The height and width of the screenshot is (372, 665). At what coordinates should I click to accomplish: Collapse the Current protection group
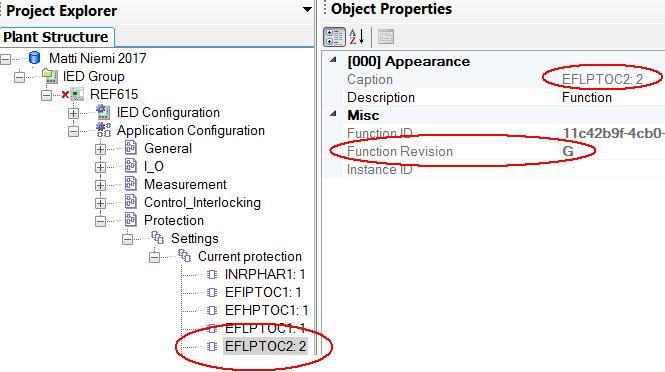pyautogui.click(x=154, y=257)
